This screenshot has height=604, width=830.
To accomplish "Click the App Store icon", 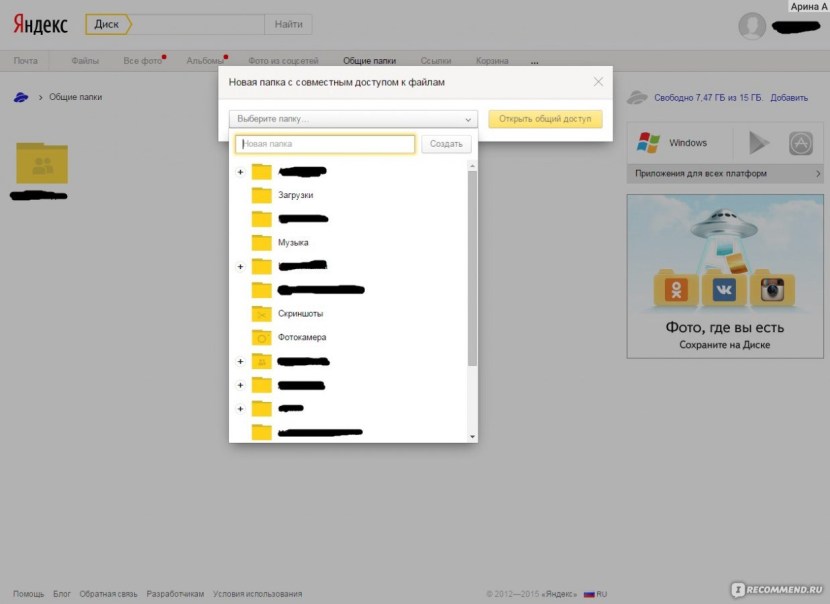I will 800,143.
